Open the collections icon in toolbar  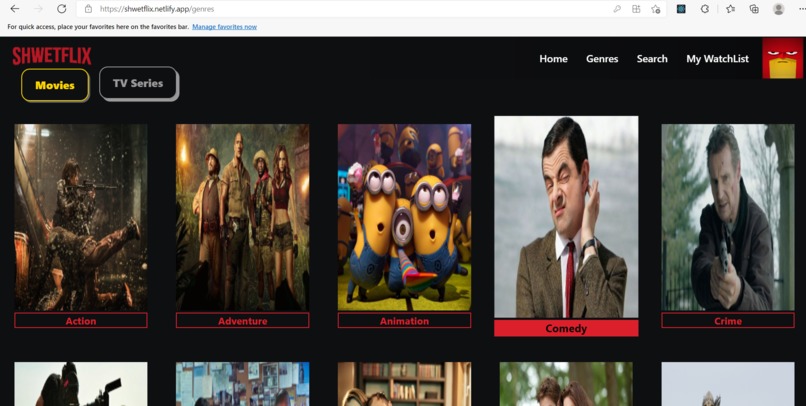click(754, 9)
